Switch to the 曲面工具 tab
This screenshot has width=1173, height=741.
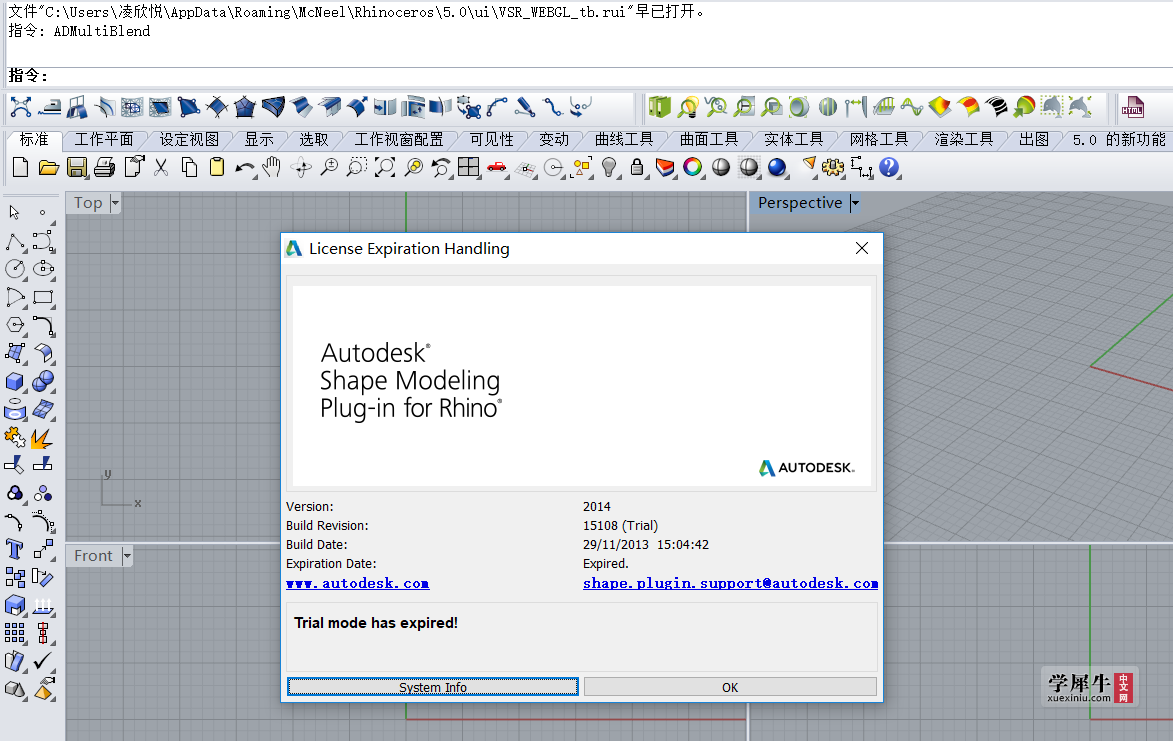click(x=708, y=140)
